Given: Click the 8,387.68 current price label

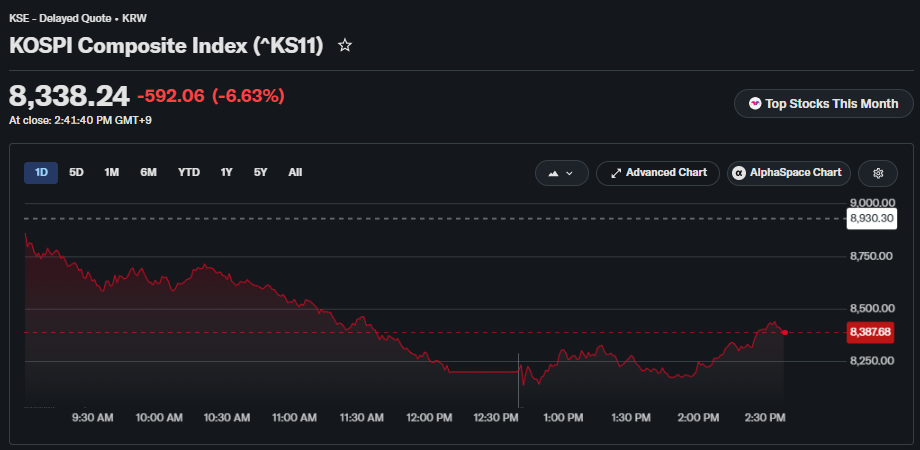Looking at the screenshot, I should coord(871,332).
